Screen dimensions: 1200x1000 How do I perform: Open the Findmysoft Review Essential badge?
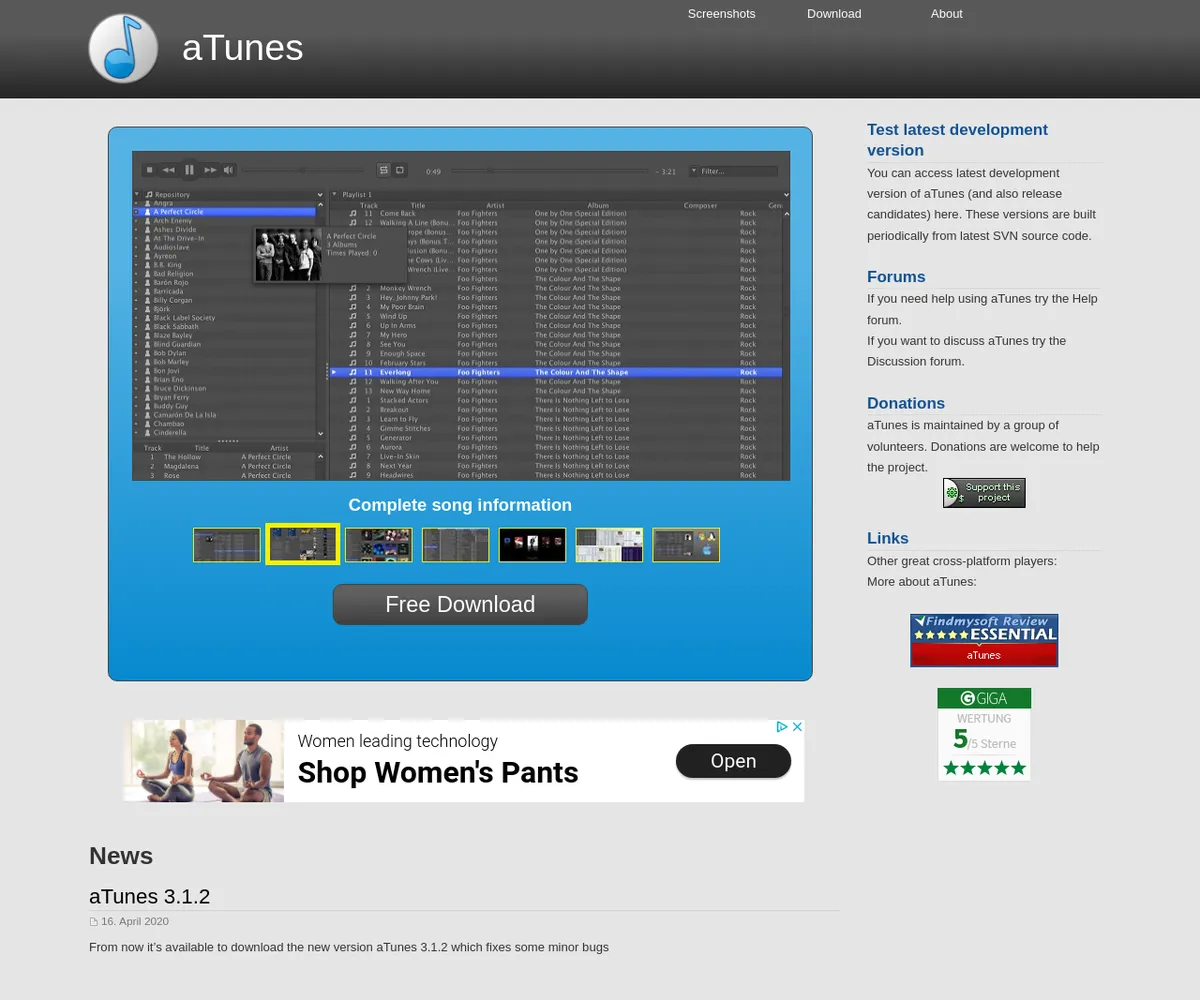tap(984, 640)
